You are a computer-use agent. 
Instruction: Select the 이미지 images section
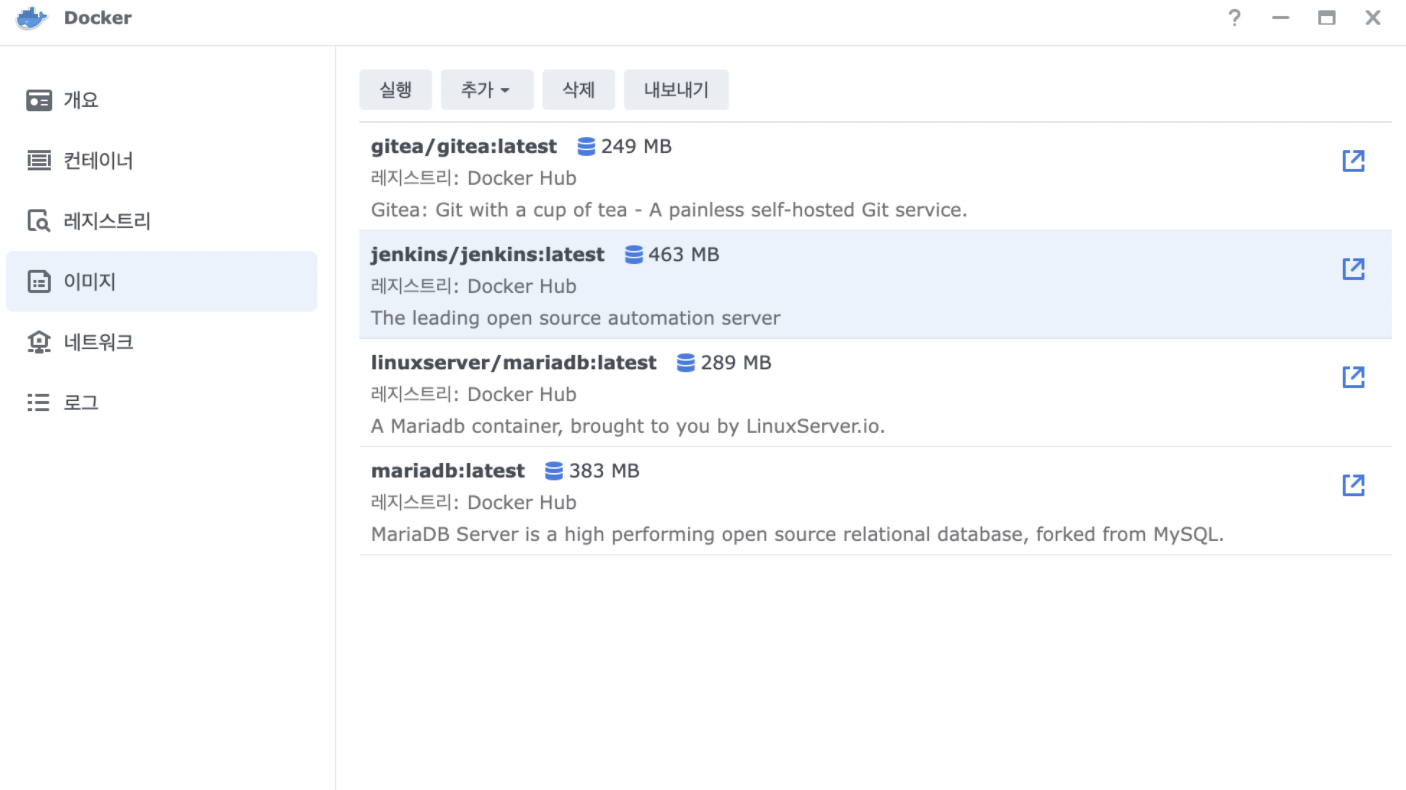point(162,282)
